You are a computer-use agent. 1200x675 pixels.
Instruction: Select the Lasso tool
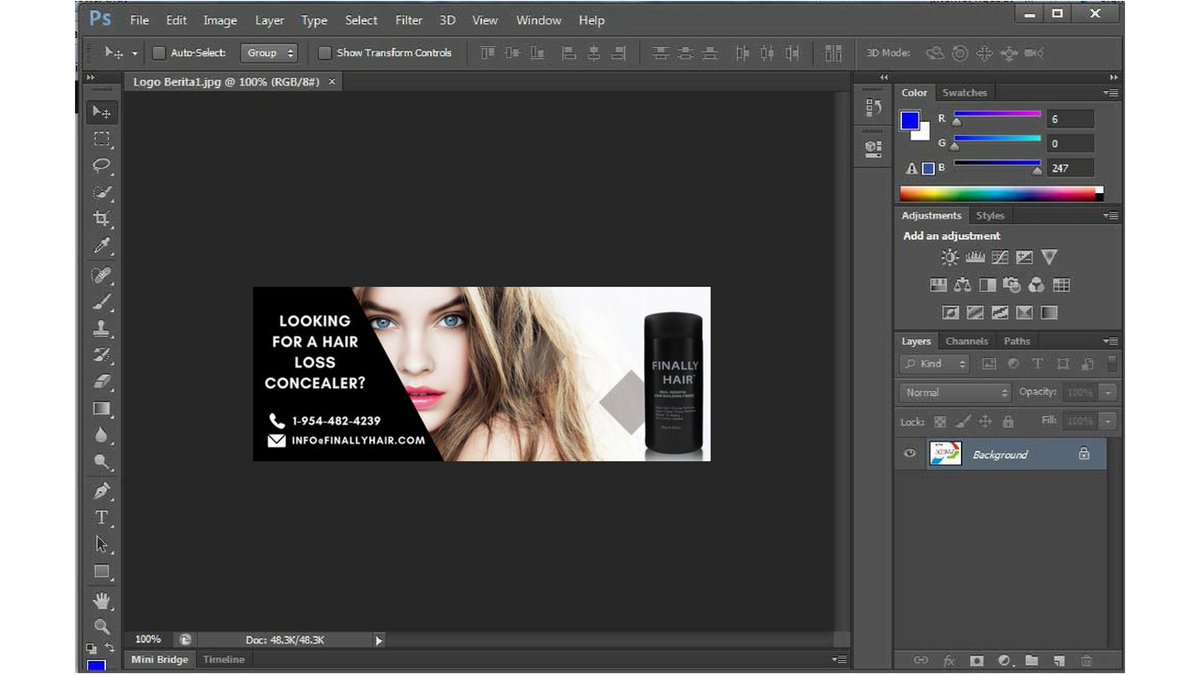point(102,165)
